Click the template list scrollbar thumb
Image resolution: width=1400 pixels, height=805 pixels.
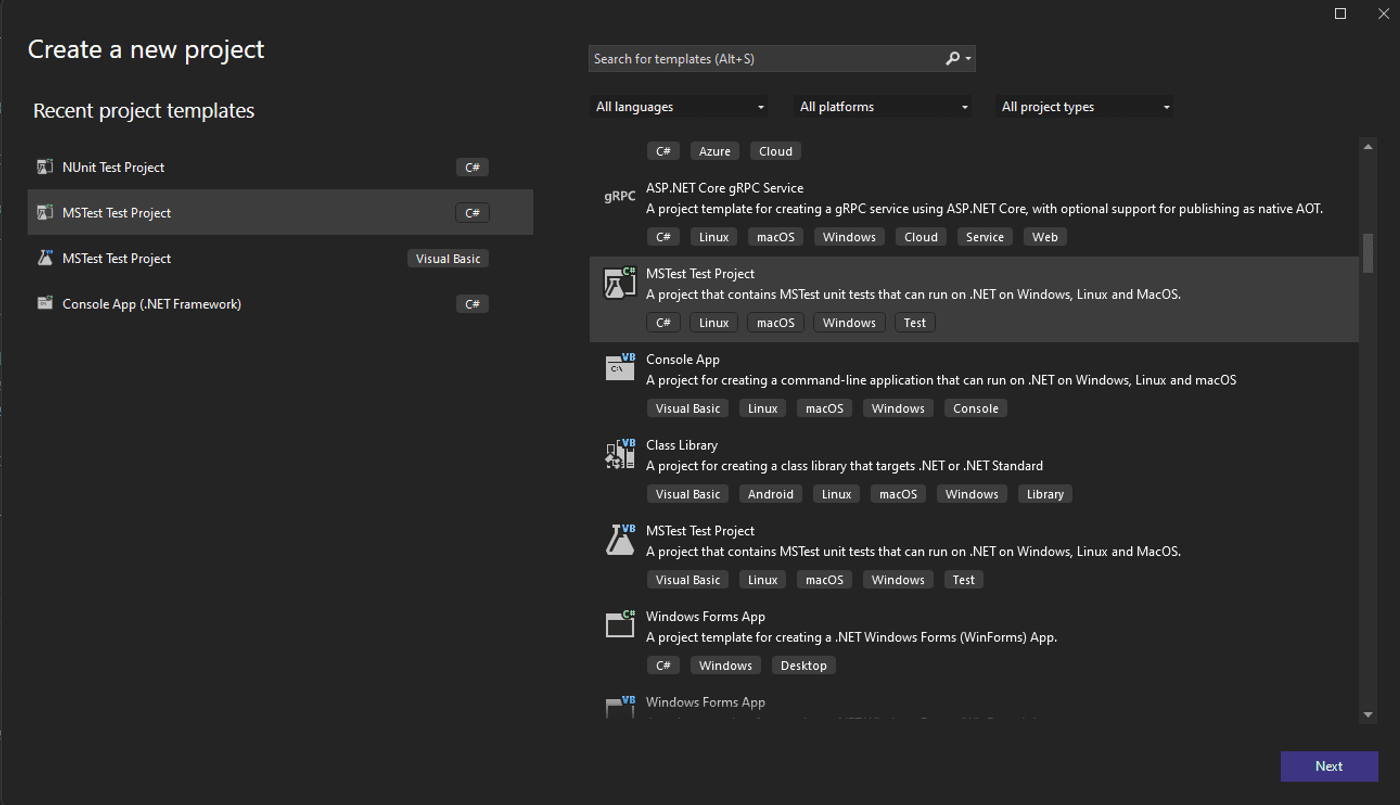pyautogui.click(x=1368, y=253)
